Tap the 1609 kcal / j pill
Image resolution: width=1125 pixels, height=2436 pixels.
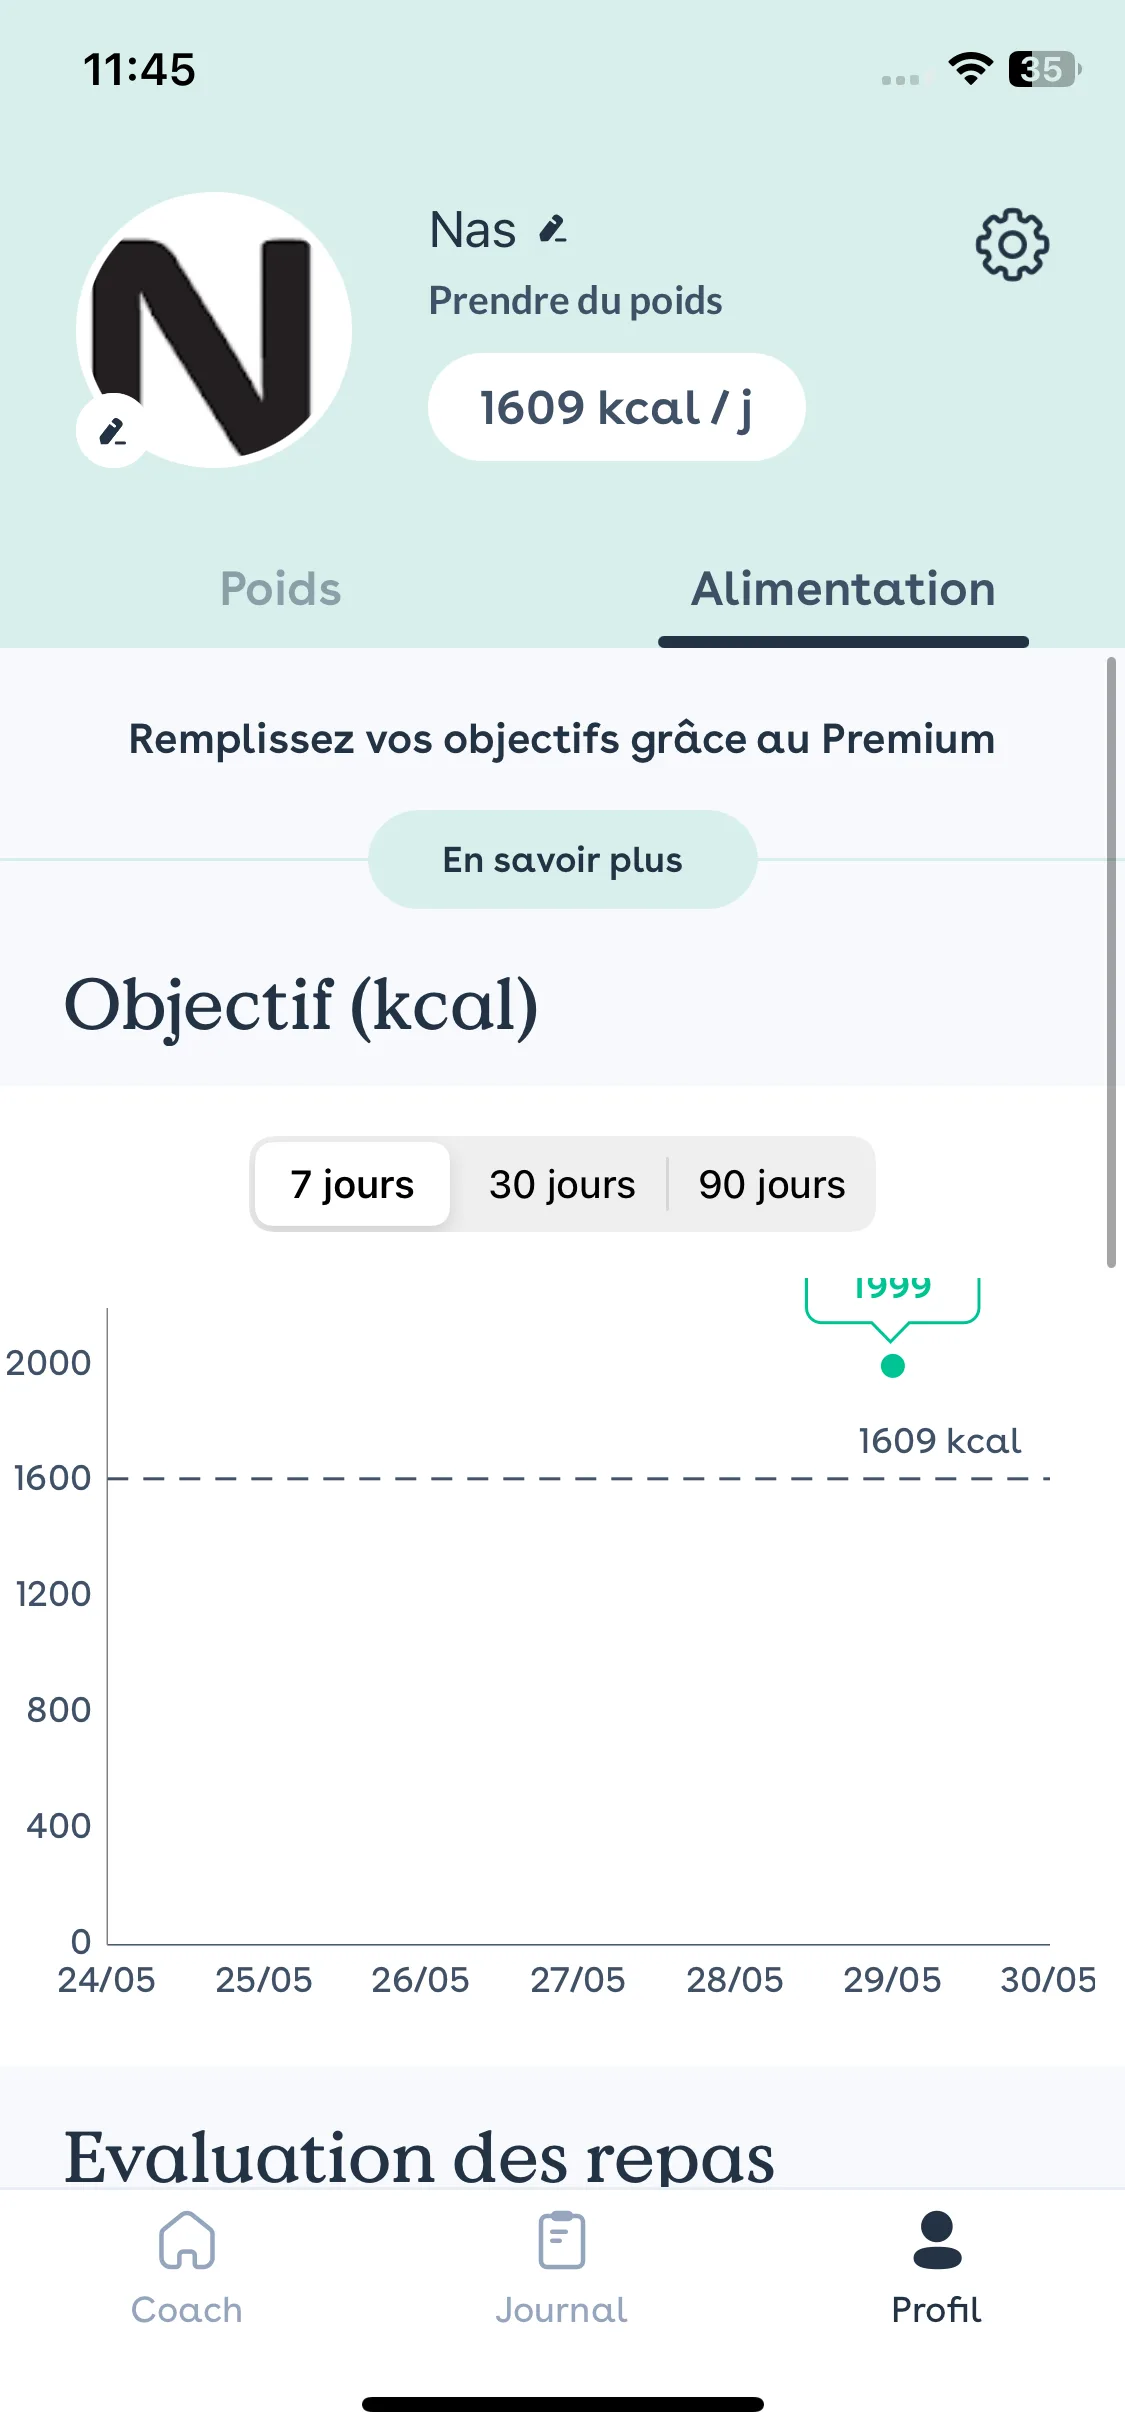tap(616, 407)
